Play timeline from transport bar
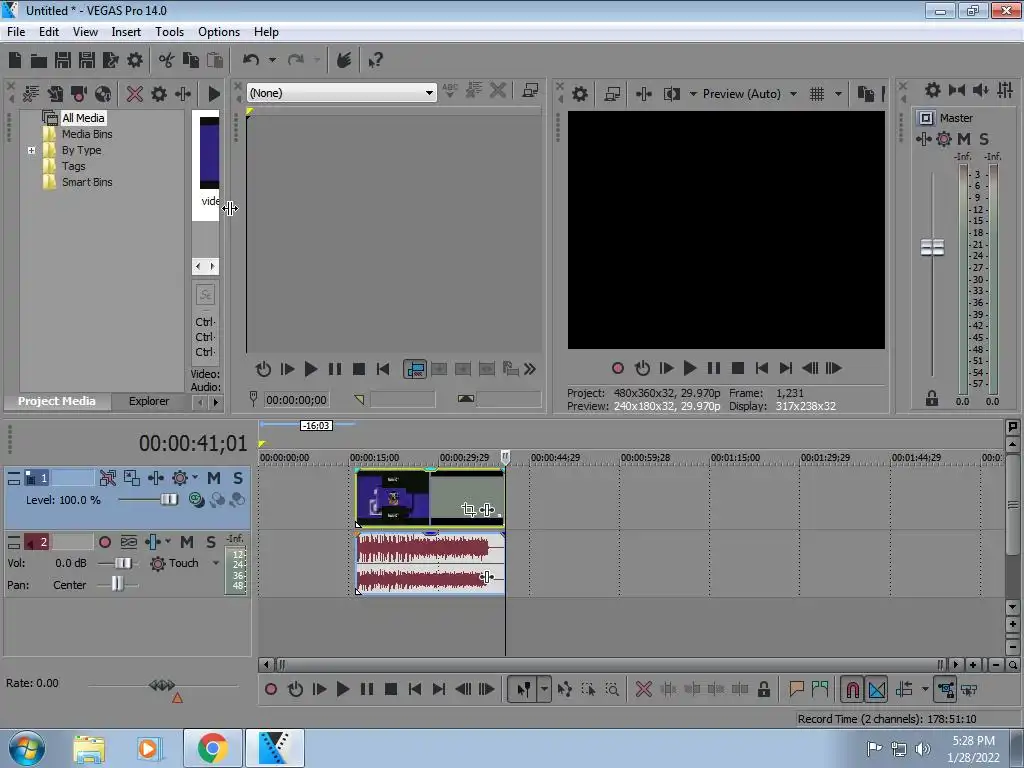Viewport: 1024px width, 768px height. pyautogui.click(x=343, y=689)
